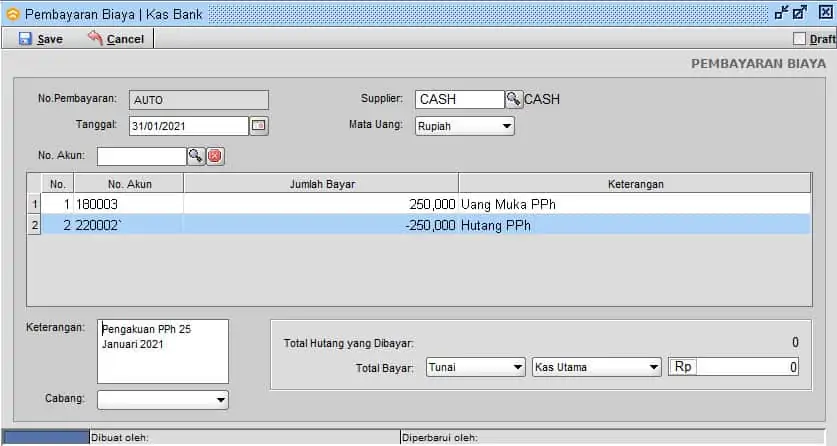Image resolution: width=837 pixels, height=446 pixels.
Task: Select account cell 180003
Action: point(129,204)
